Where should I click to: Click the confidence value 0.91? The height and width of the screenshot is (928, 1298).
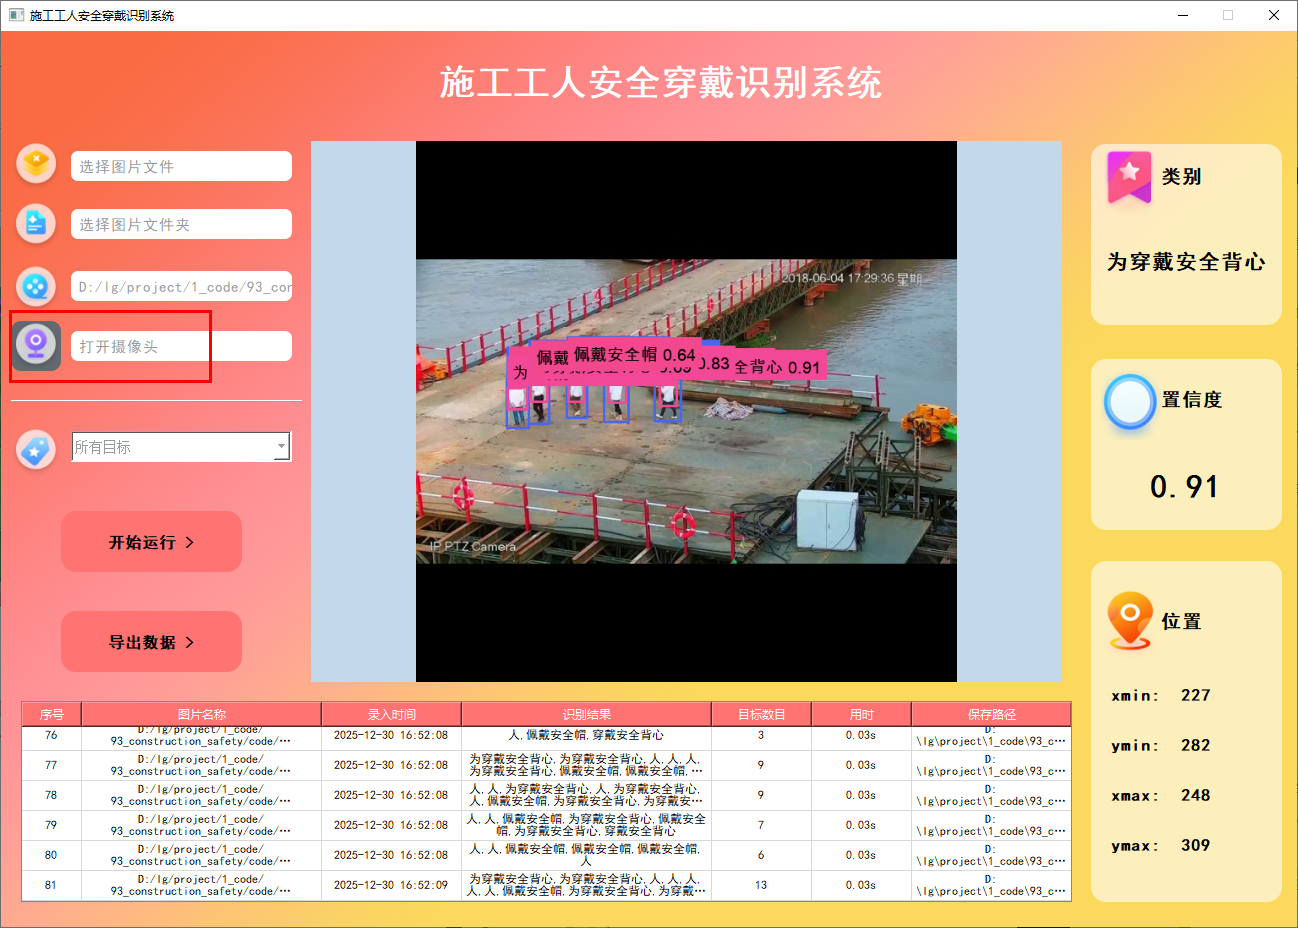tap(1185, 487)
